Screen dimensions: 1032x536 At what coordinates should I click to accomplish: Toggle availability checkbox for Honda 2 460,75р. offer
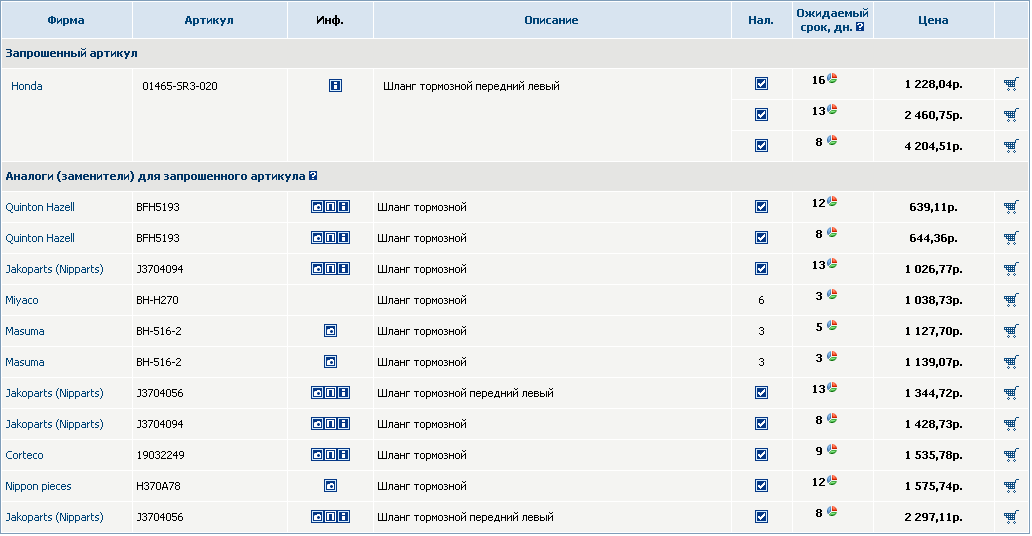pos(761,115)
